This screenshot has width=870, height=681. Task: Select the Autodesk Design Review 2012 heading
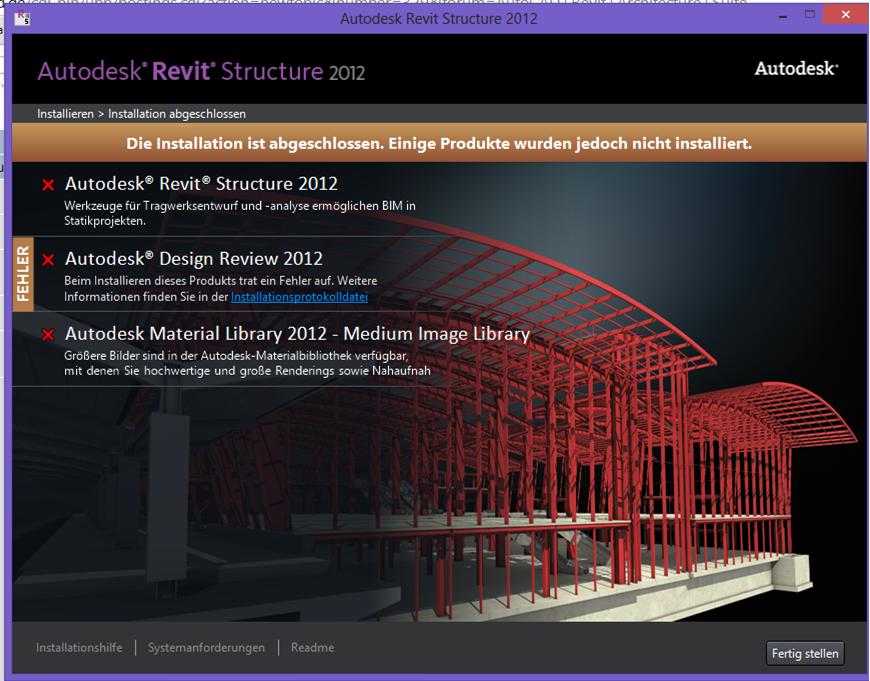[x=194, y=259]
